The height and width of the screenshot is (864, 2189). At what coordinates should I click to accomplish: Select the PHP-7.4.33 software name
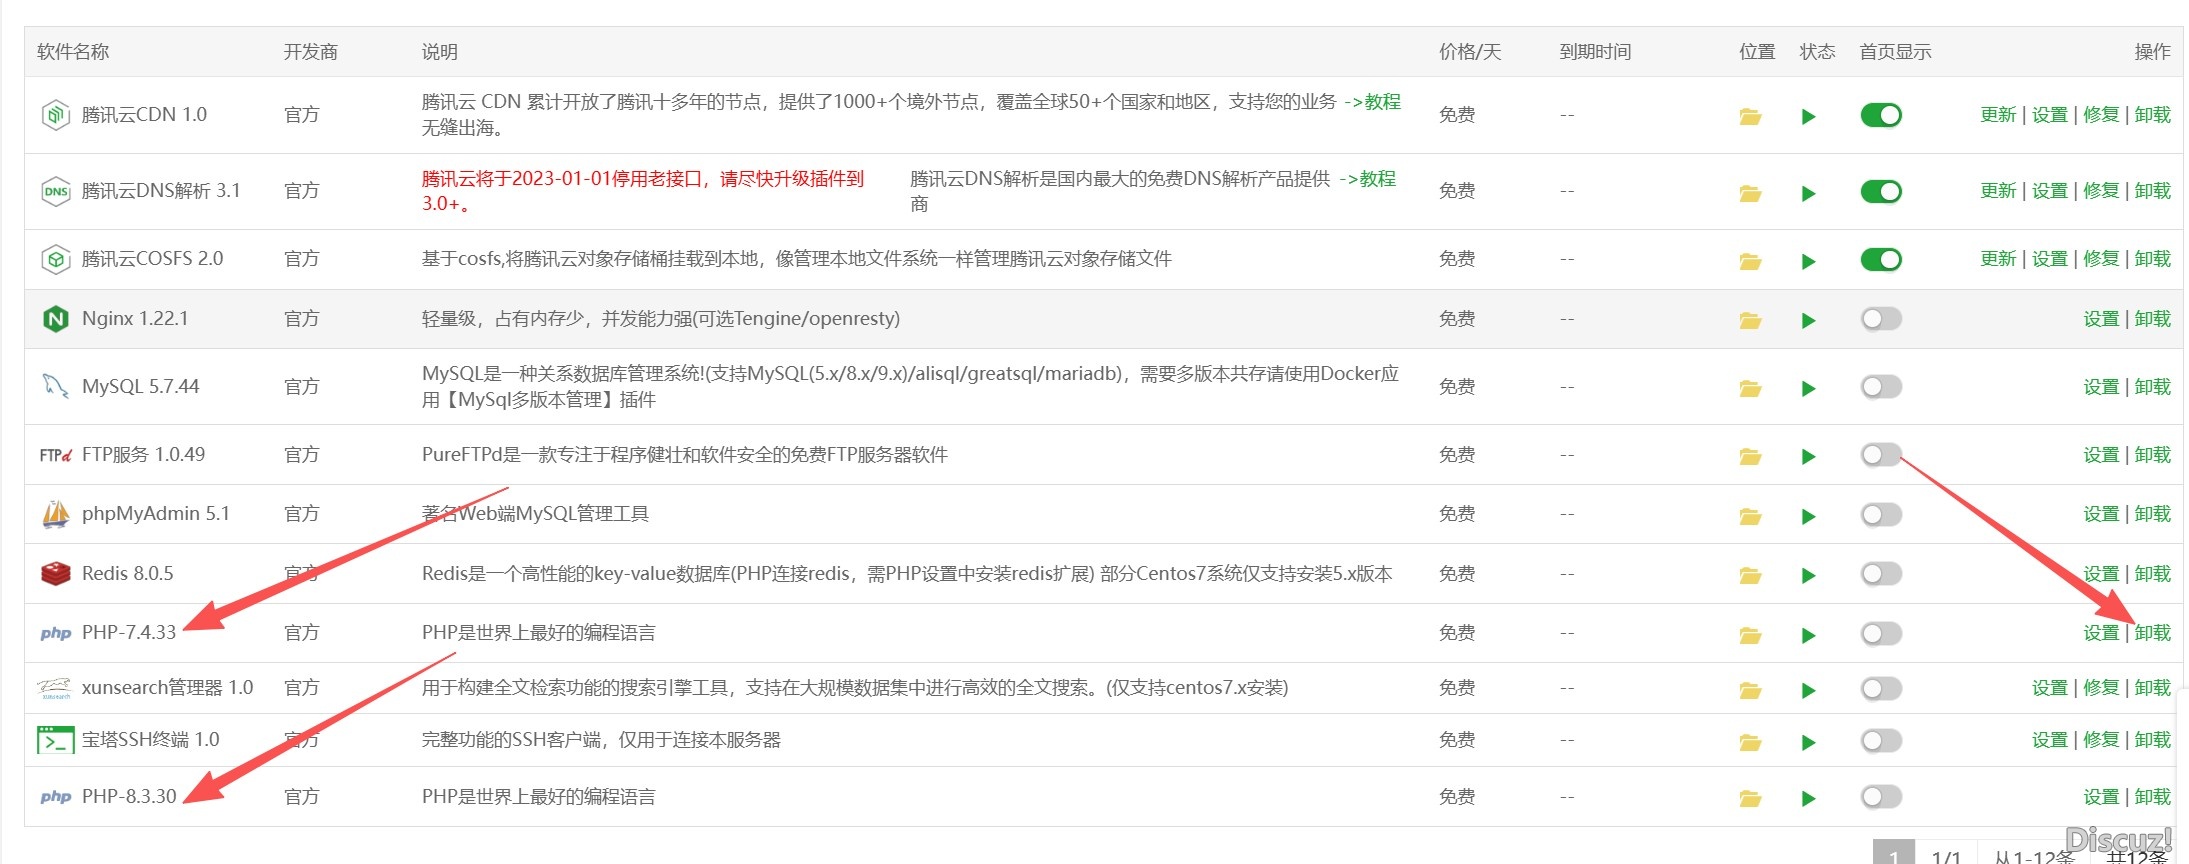pos(129,633)
